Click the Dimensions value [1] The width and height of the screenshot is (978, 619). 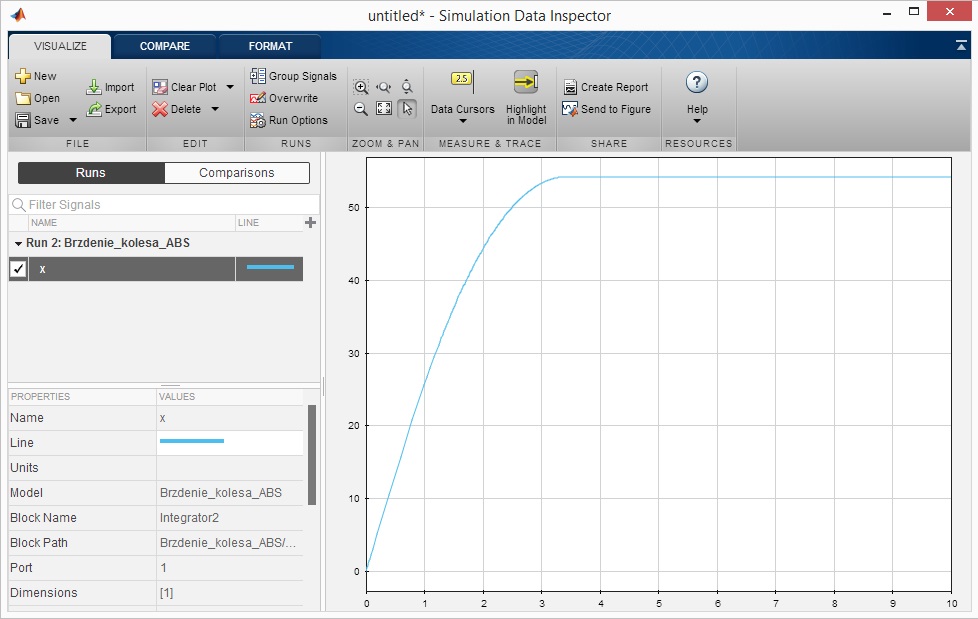point(167,593)
